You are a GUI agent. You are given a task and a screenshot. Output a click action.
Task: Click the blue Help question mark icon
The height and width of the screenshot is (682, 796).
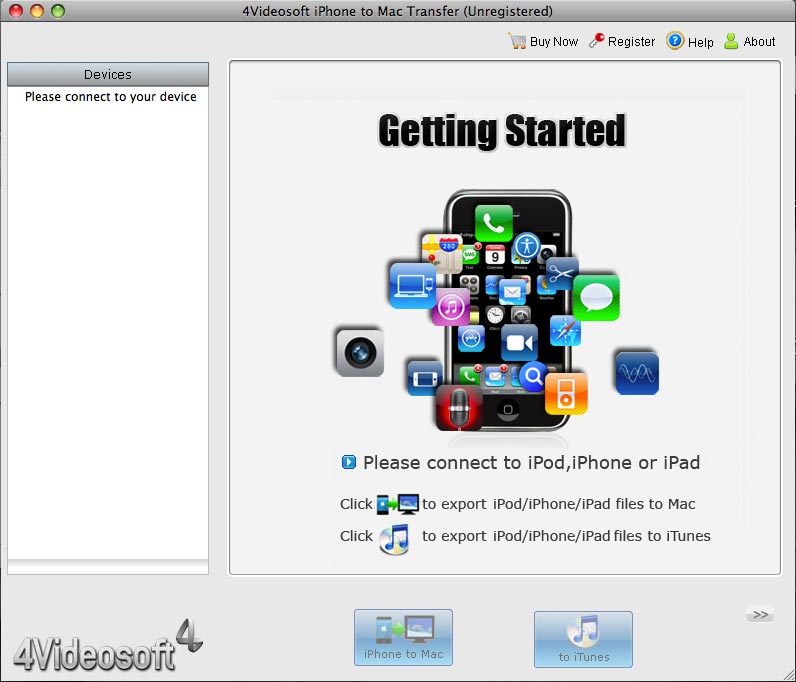point(675,41)
